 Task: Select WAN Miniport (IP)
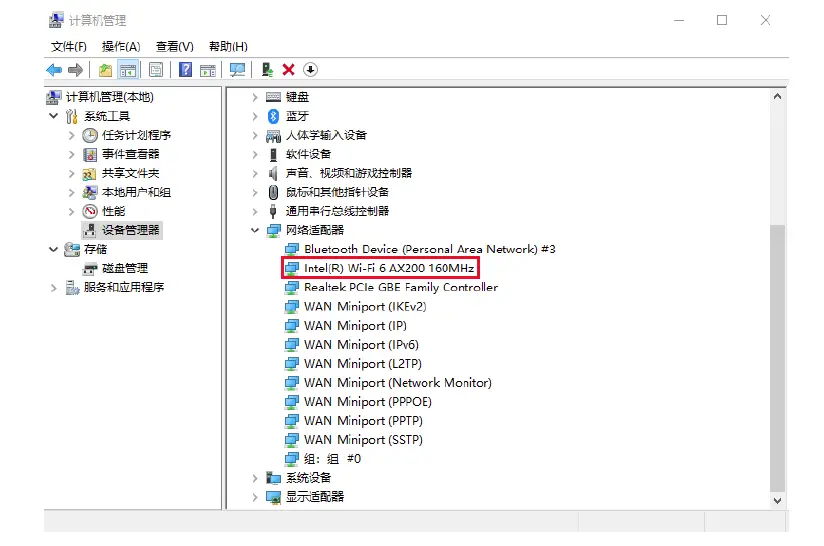coord(355,326)
